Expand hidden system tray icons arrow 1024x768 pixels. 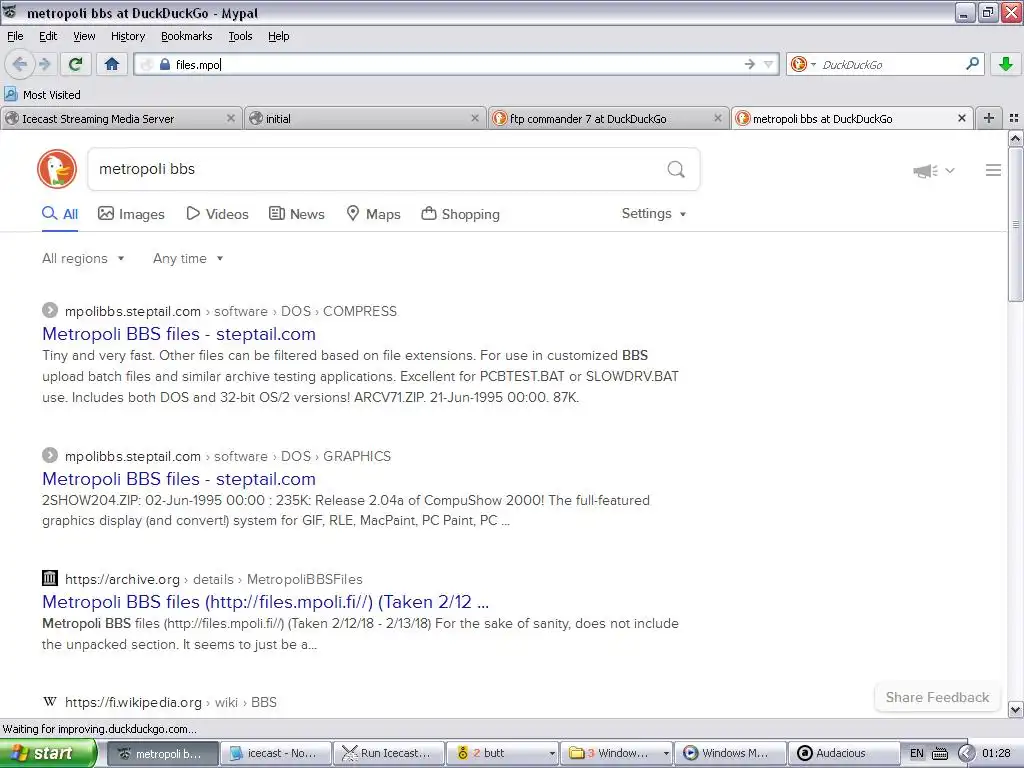point(966,753)
